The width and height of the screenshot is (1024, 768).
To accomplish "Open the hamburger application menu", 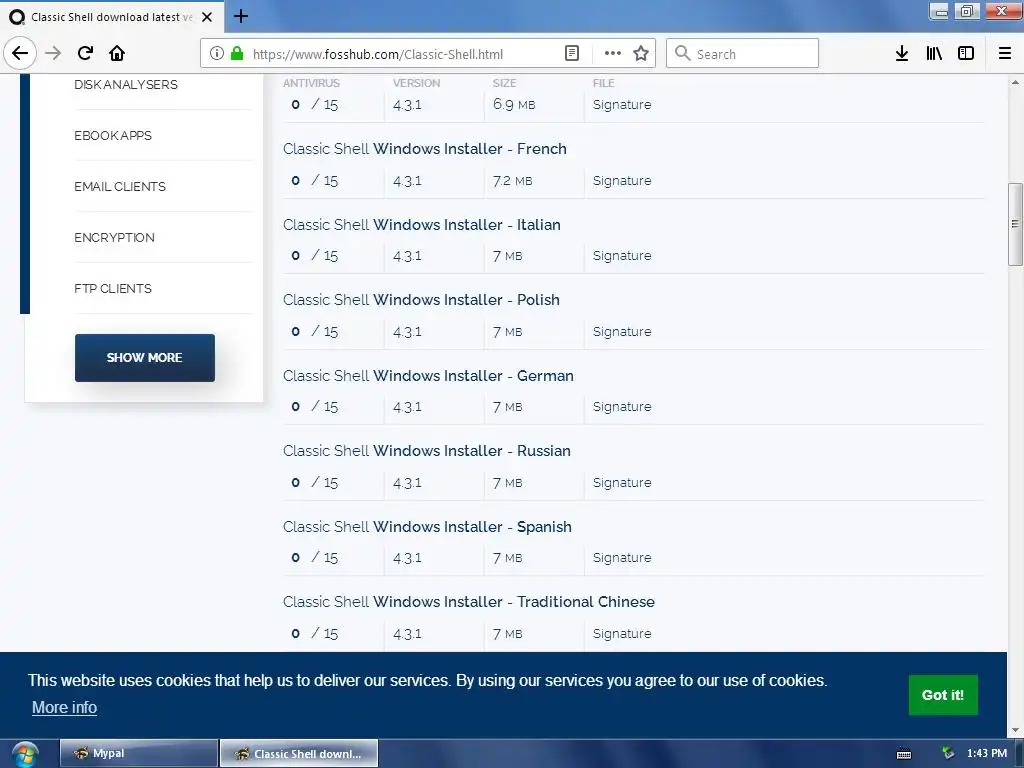I will (1004, 54).
